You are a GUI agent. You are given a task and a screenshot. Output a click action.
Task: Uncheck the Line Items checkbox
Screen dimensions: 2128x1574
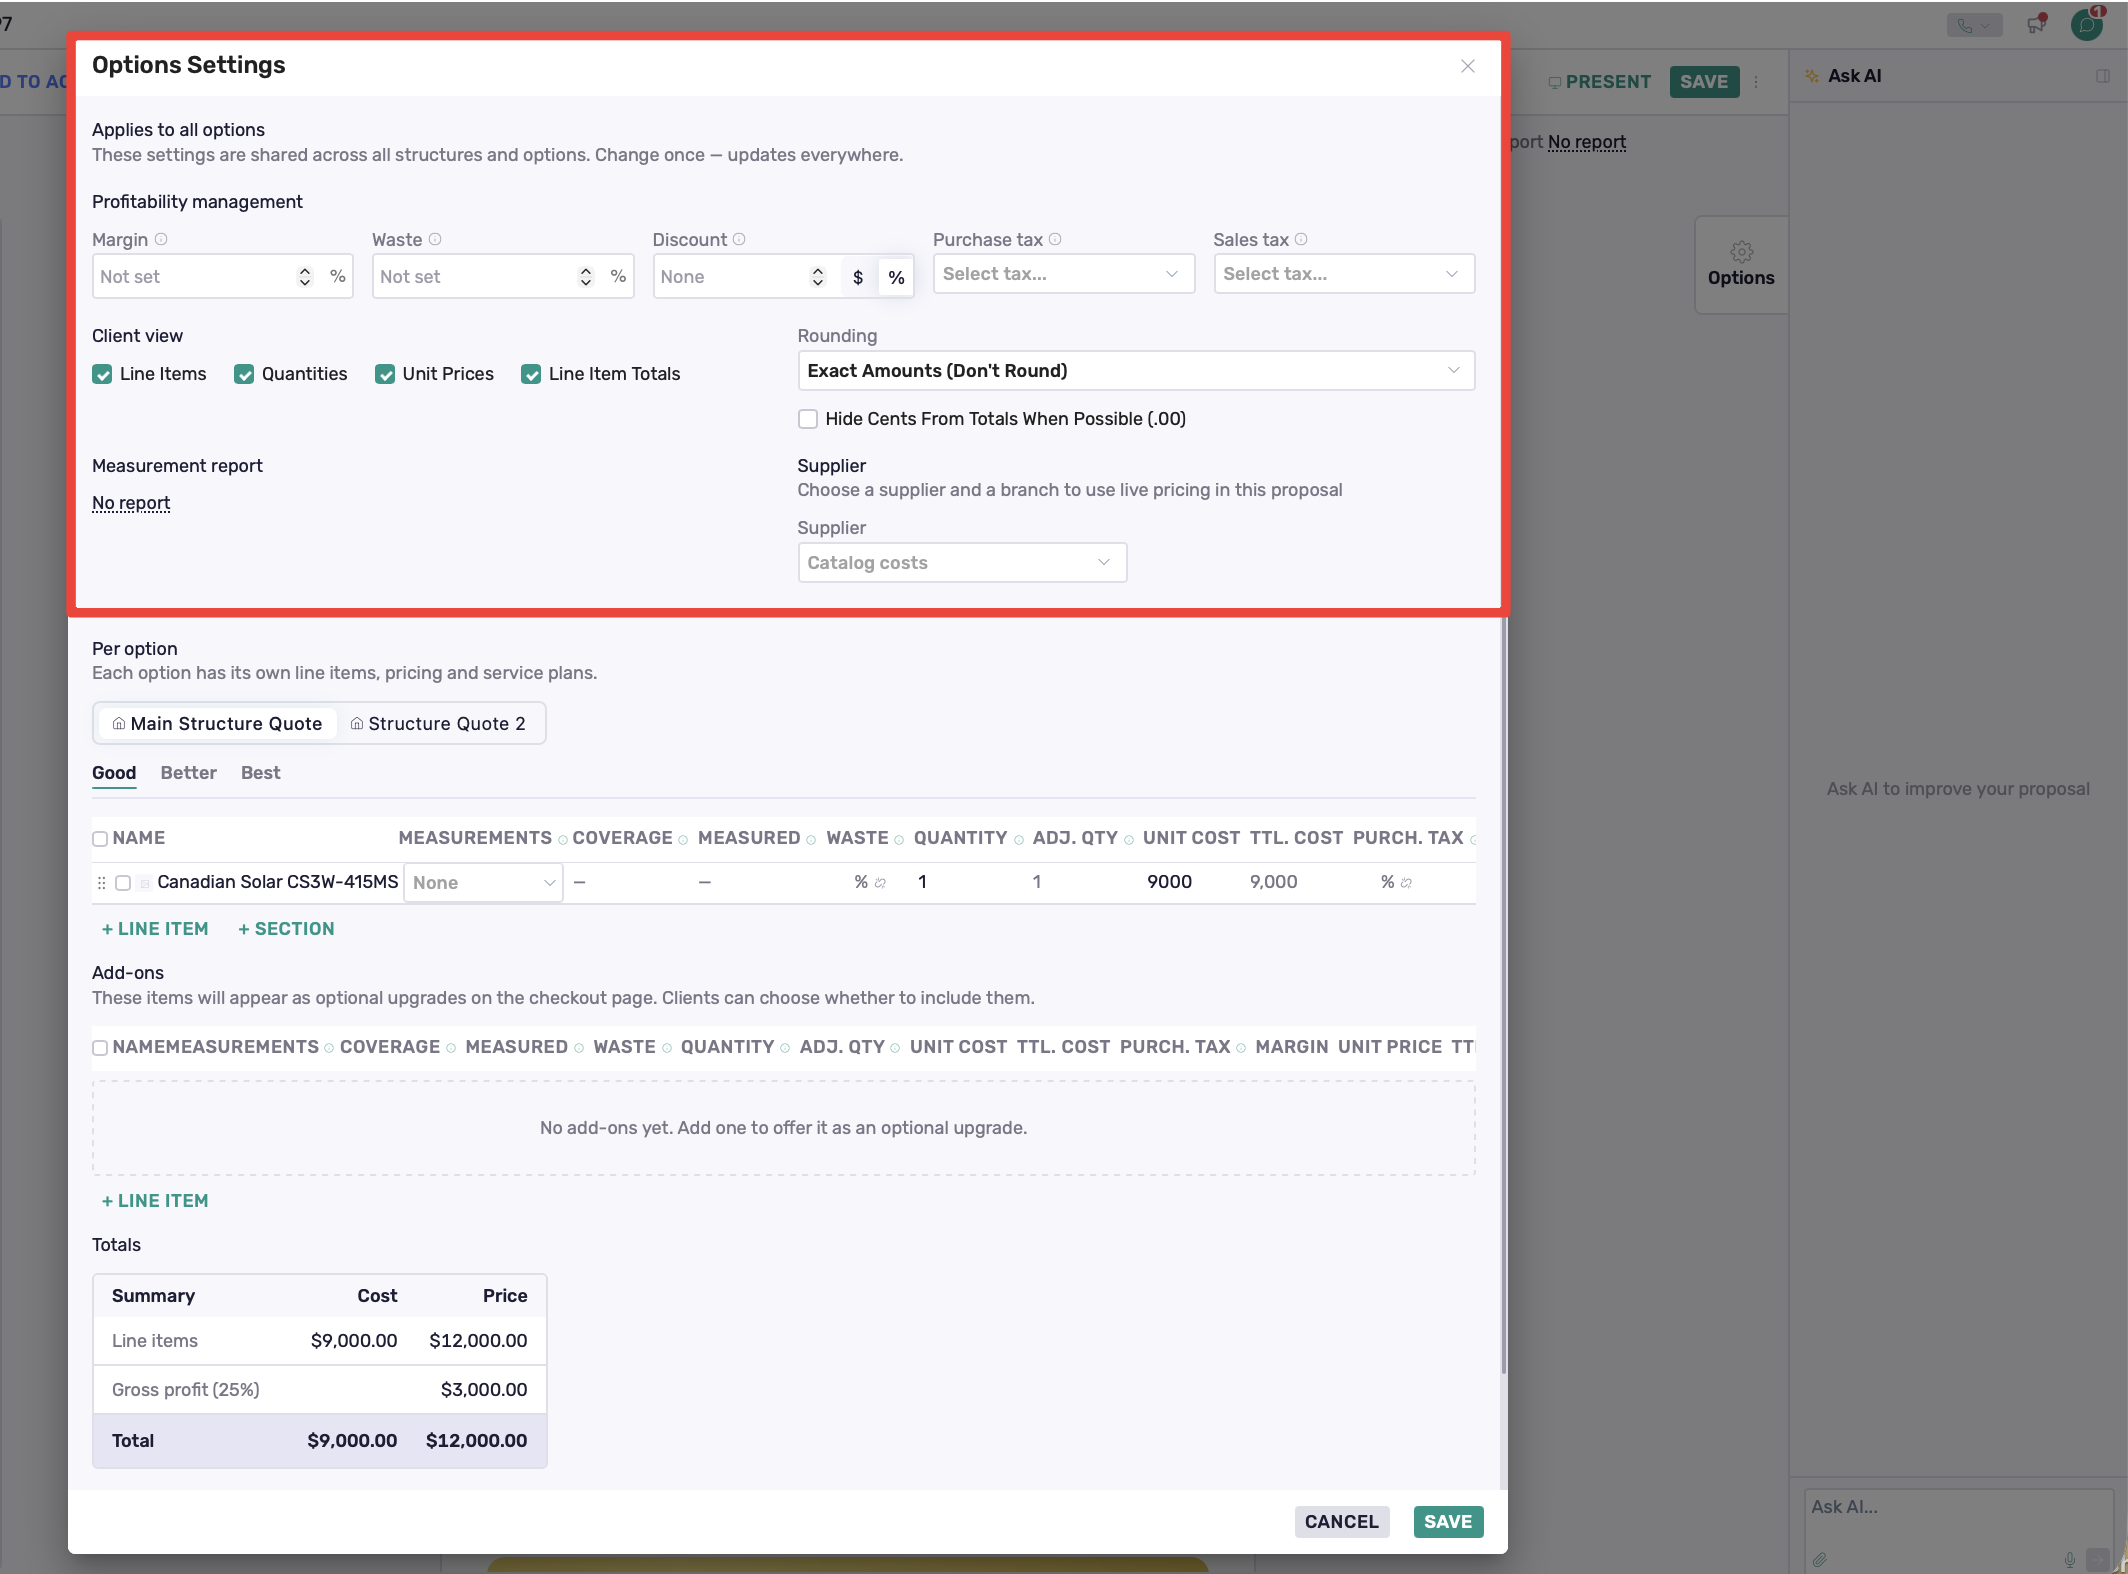click(102, 374)
